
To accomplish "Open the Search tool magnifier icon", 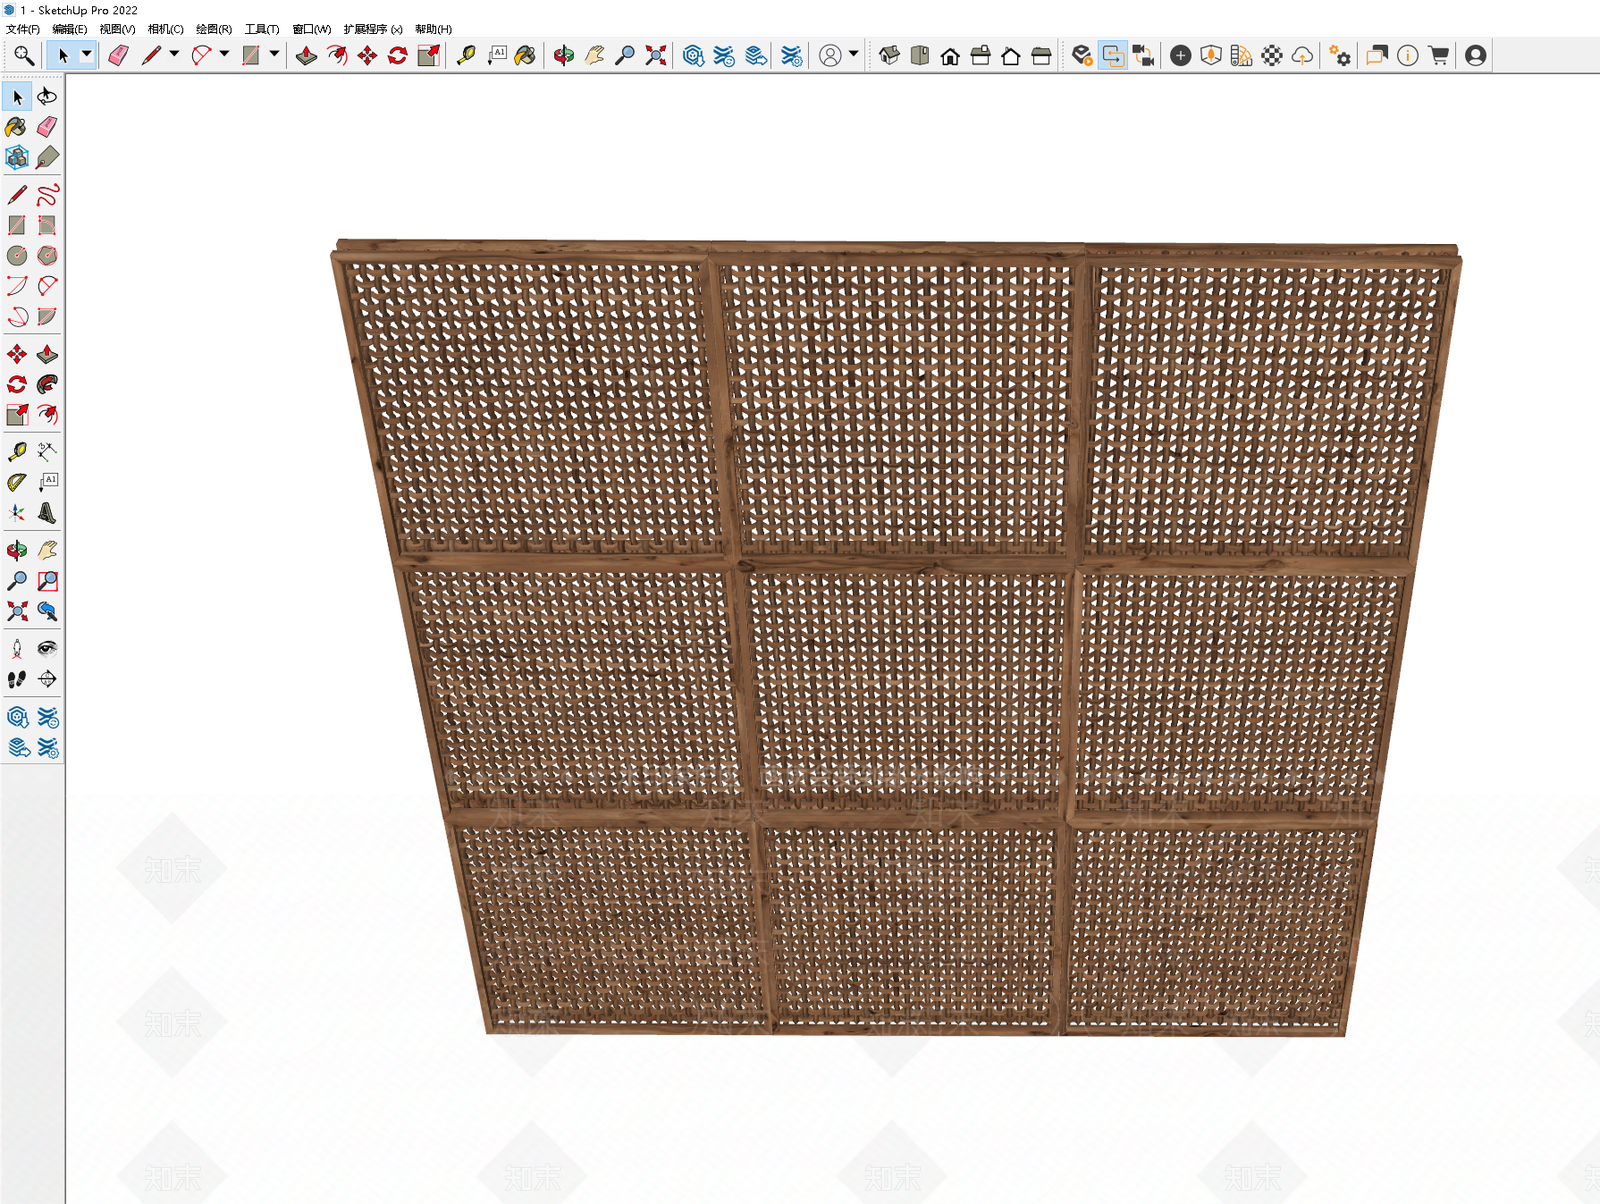I will coord(23,56).
